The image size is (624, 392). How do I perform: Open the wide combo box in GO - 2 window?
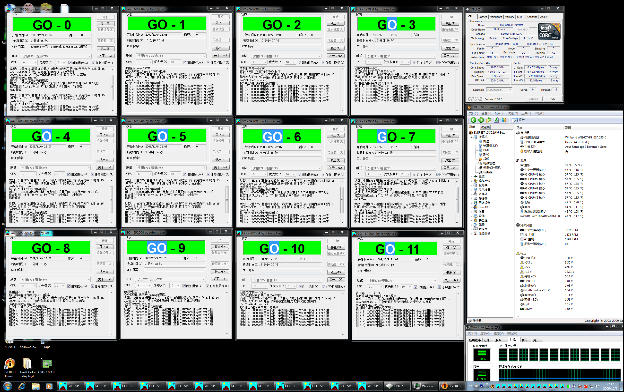pos(287,56)
